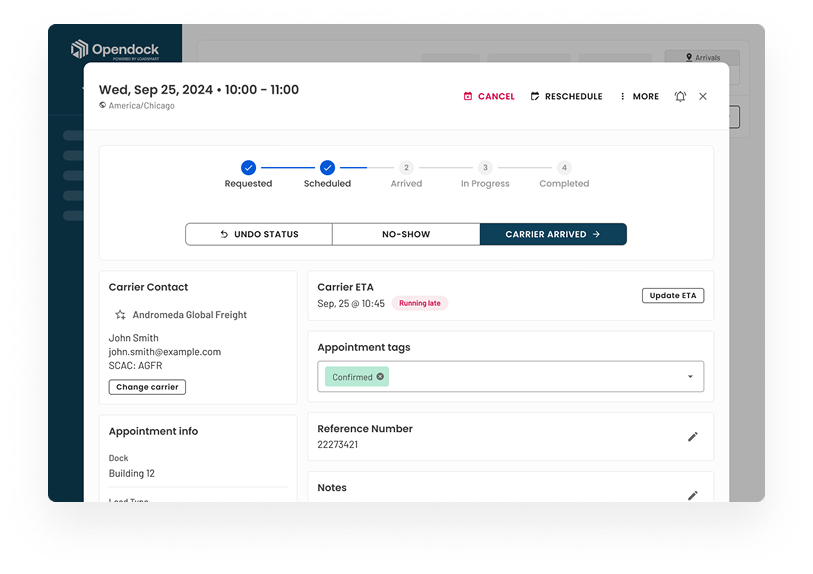813x574 pixels.
Task: Close the appointment dialog with X
Action: (703, 97)
